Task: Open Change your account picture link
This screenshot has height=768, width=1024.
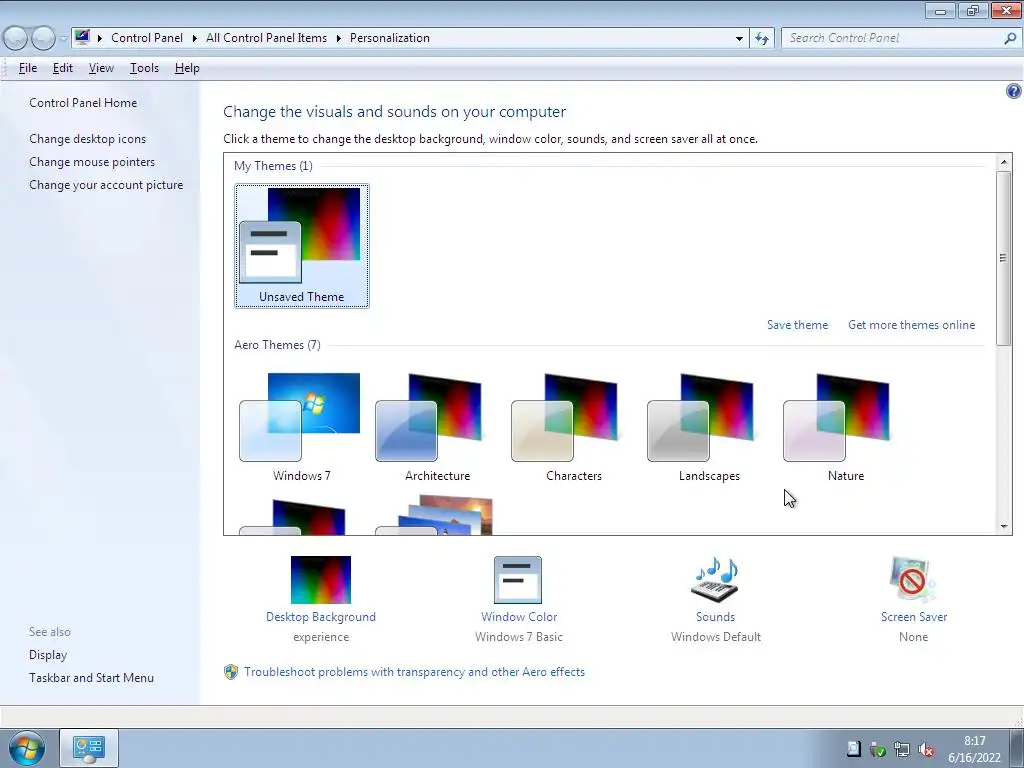Action: pyautogui.click(x=106, y=185)
